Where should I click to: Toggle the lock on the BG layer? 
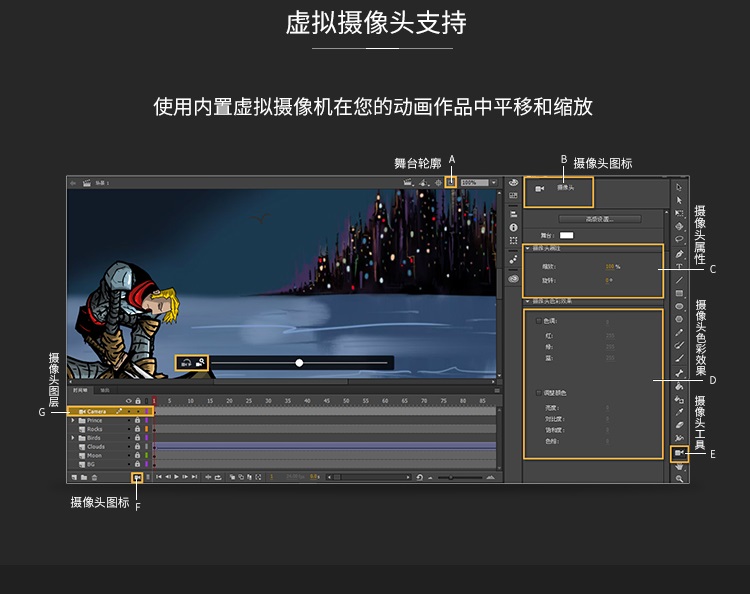tap(137, 464)
